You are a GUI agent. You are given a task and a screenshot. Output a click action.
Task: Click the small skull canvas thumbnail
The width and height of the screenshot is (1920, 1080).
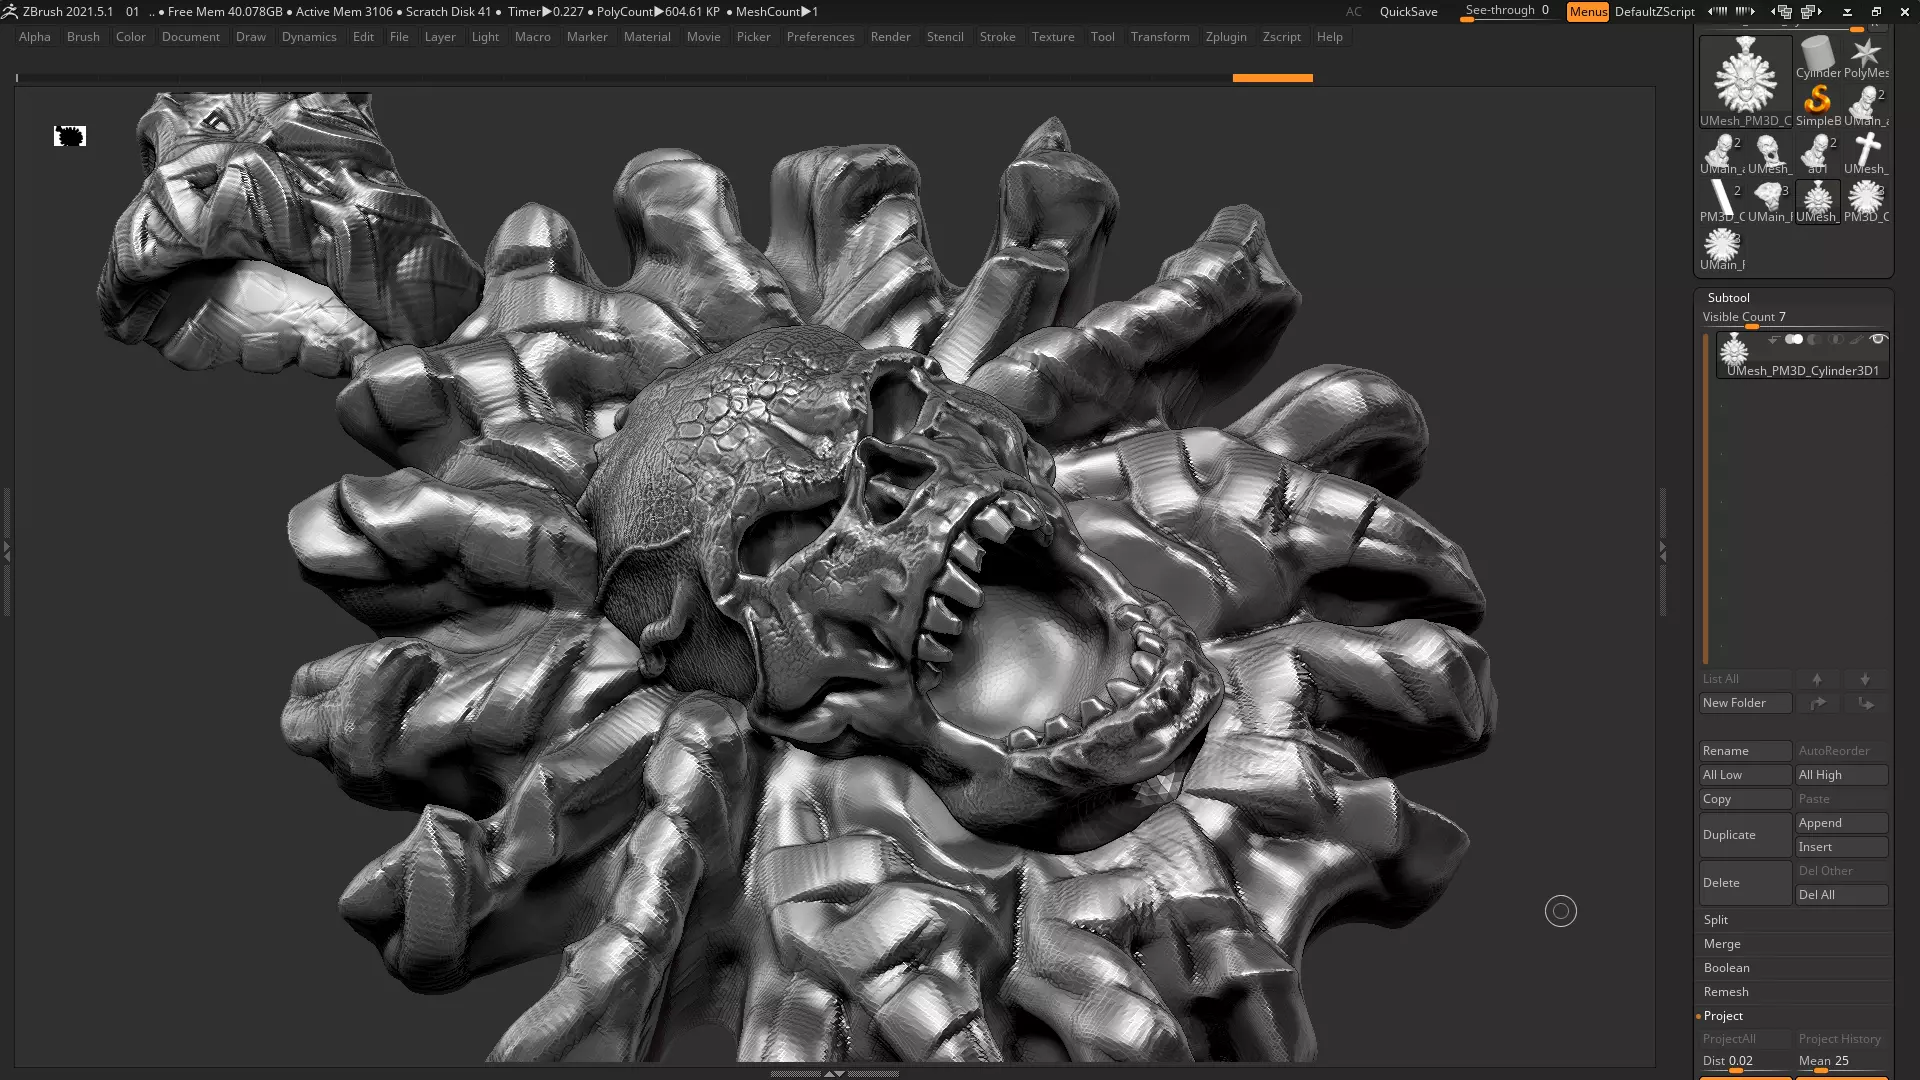point(70,136)
